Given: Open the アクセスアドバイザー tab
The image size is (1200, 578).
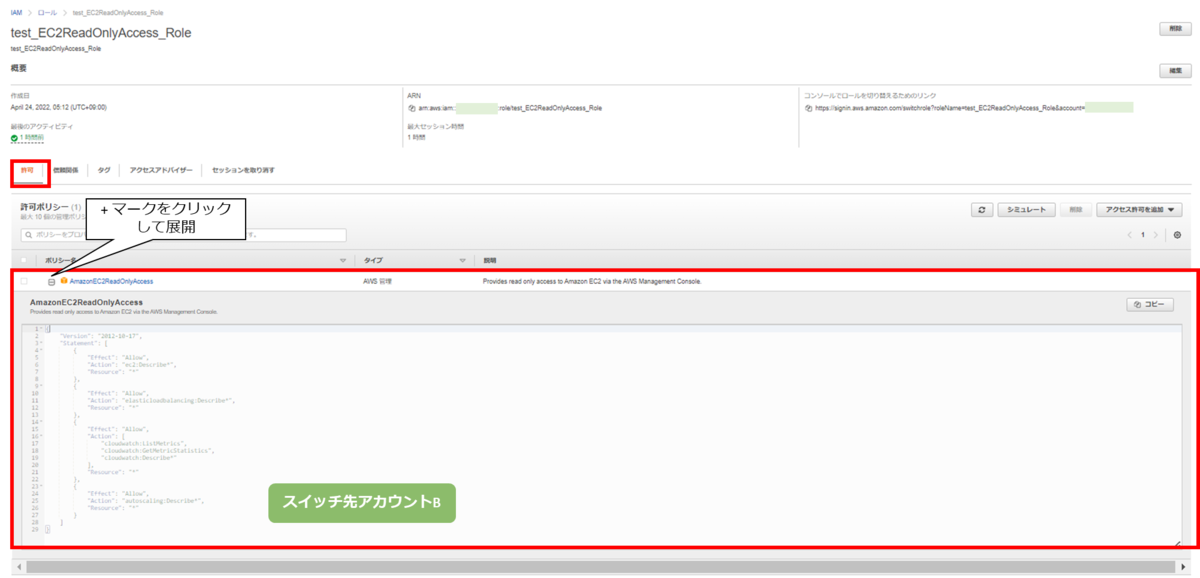Looking at the screenshot, I should click(x=161, y=170).
